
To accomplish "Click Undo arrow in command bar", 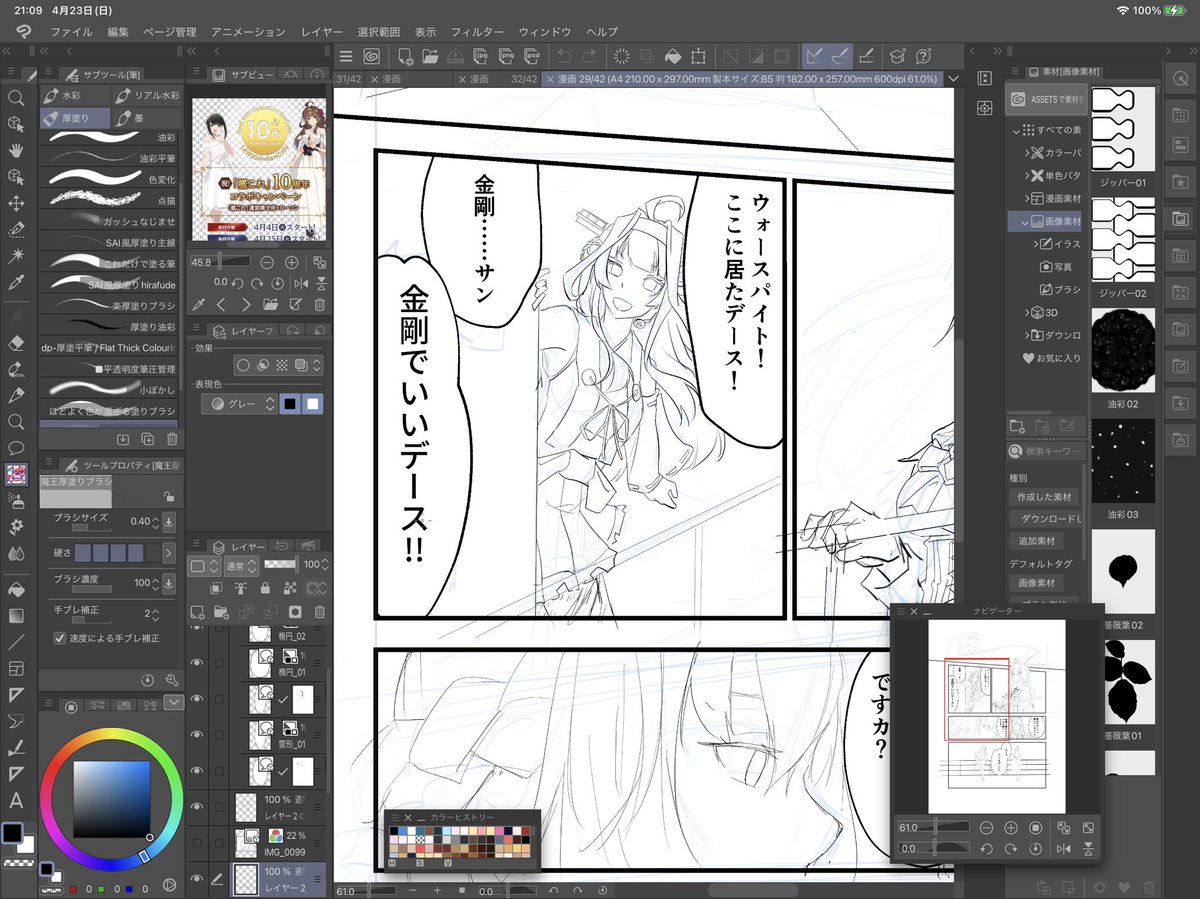I will (x=565, y=56).
